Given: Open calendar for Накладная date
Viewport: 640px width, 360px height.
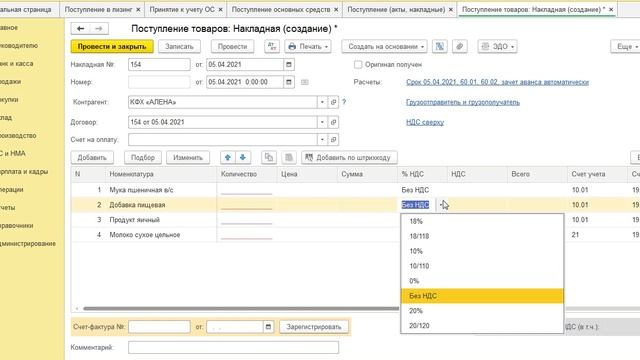Looking at the screenshot, I should pos(289,64).
